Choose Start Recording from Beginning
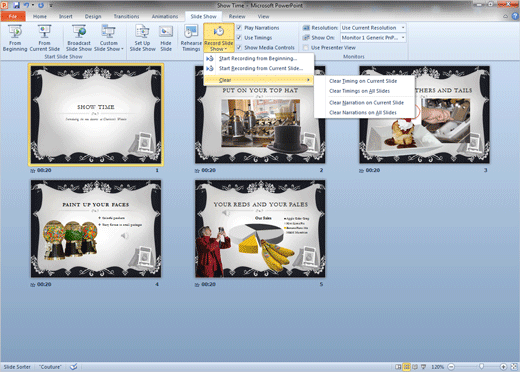 259,58
